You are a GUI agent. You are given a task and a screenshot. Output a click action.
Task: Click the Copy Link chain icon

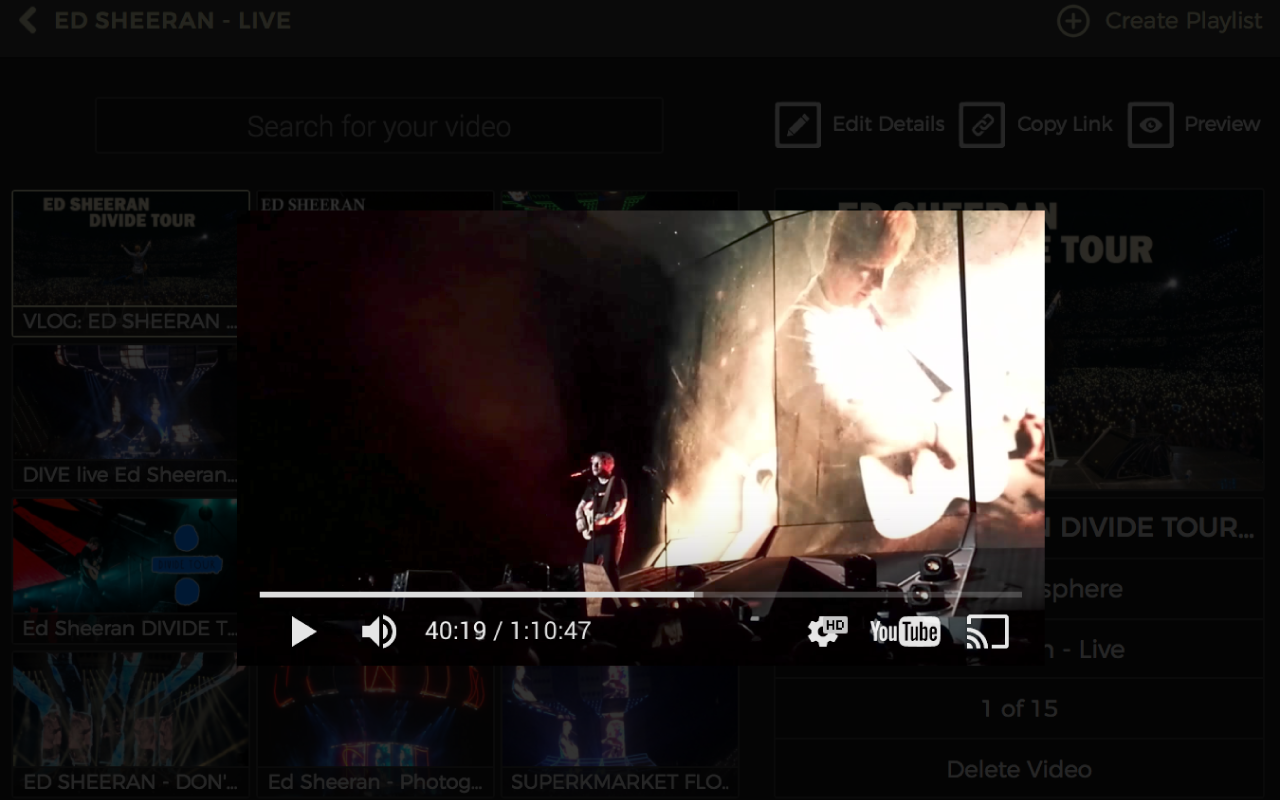coord(982,125)
